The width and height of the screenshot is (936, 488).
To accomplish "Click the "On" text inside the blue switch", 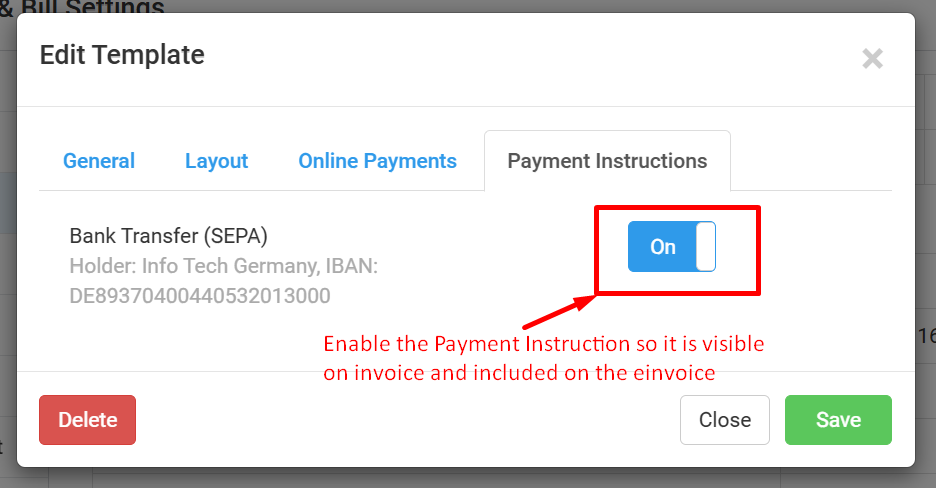I will (x=662, y=247).
